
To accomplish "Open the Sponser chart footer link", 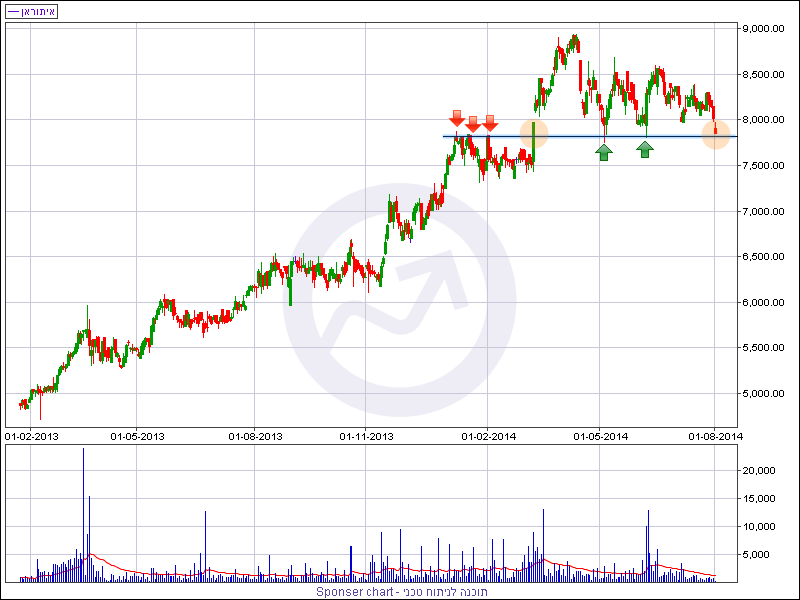I will (x=402, y=592).
